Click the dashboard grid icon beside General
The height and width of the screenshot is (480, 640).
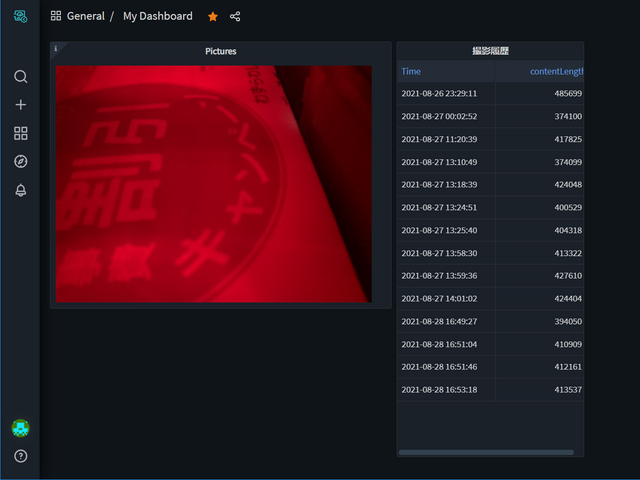[x=56, y=17]
